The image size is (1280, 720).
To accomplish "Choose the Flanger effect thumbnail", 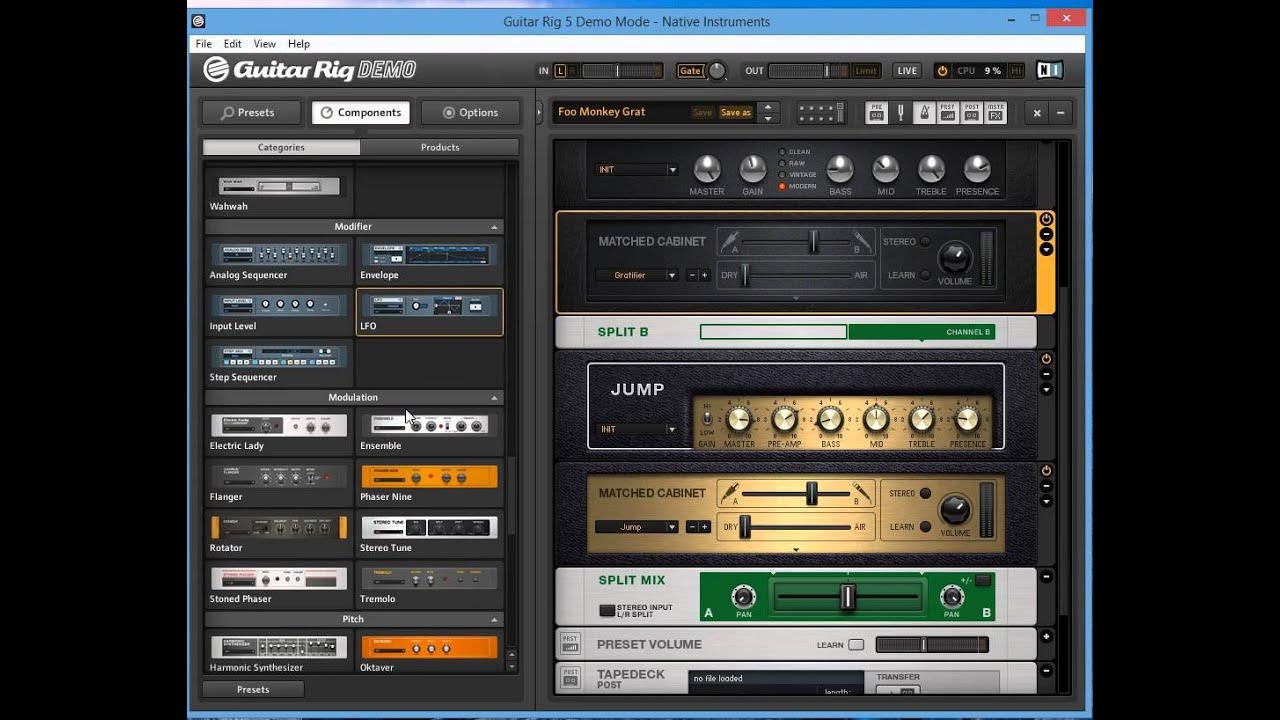I will point(279,483).
